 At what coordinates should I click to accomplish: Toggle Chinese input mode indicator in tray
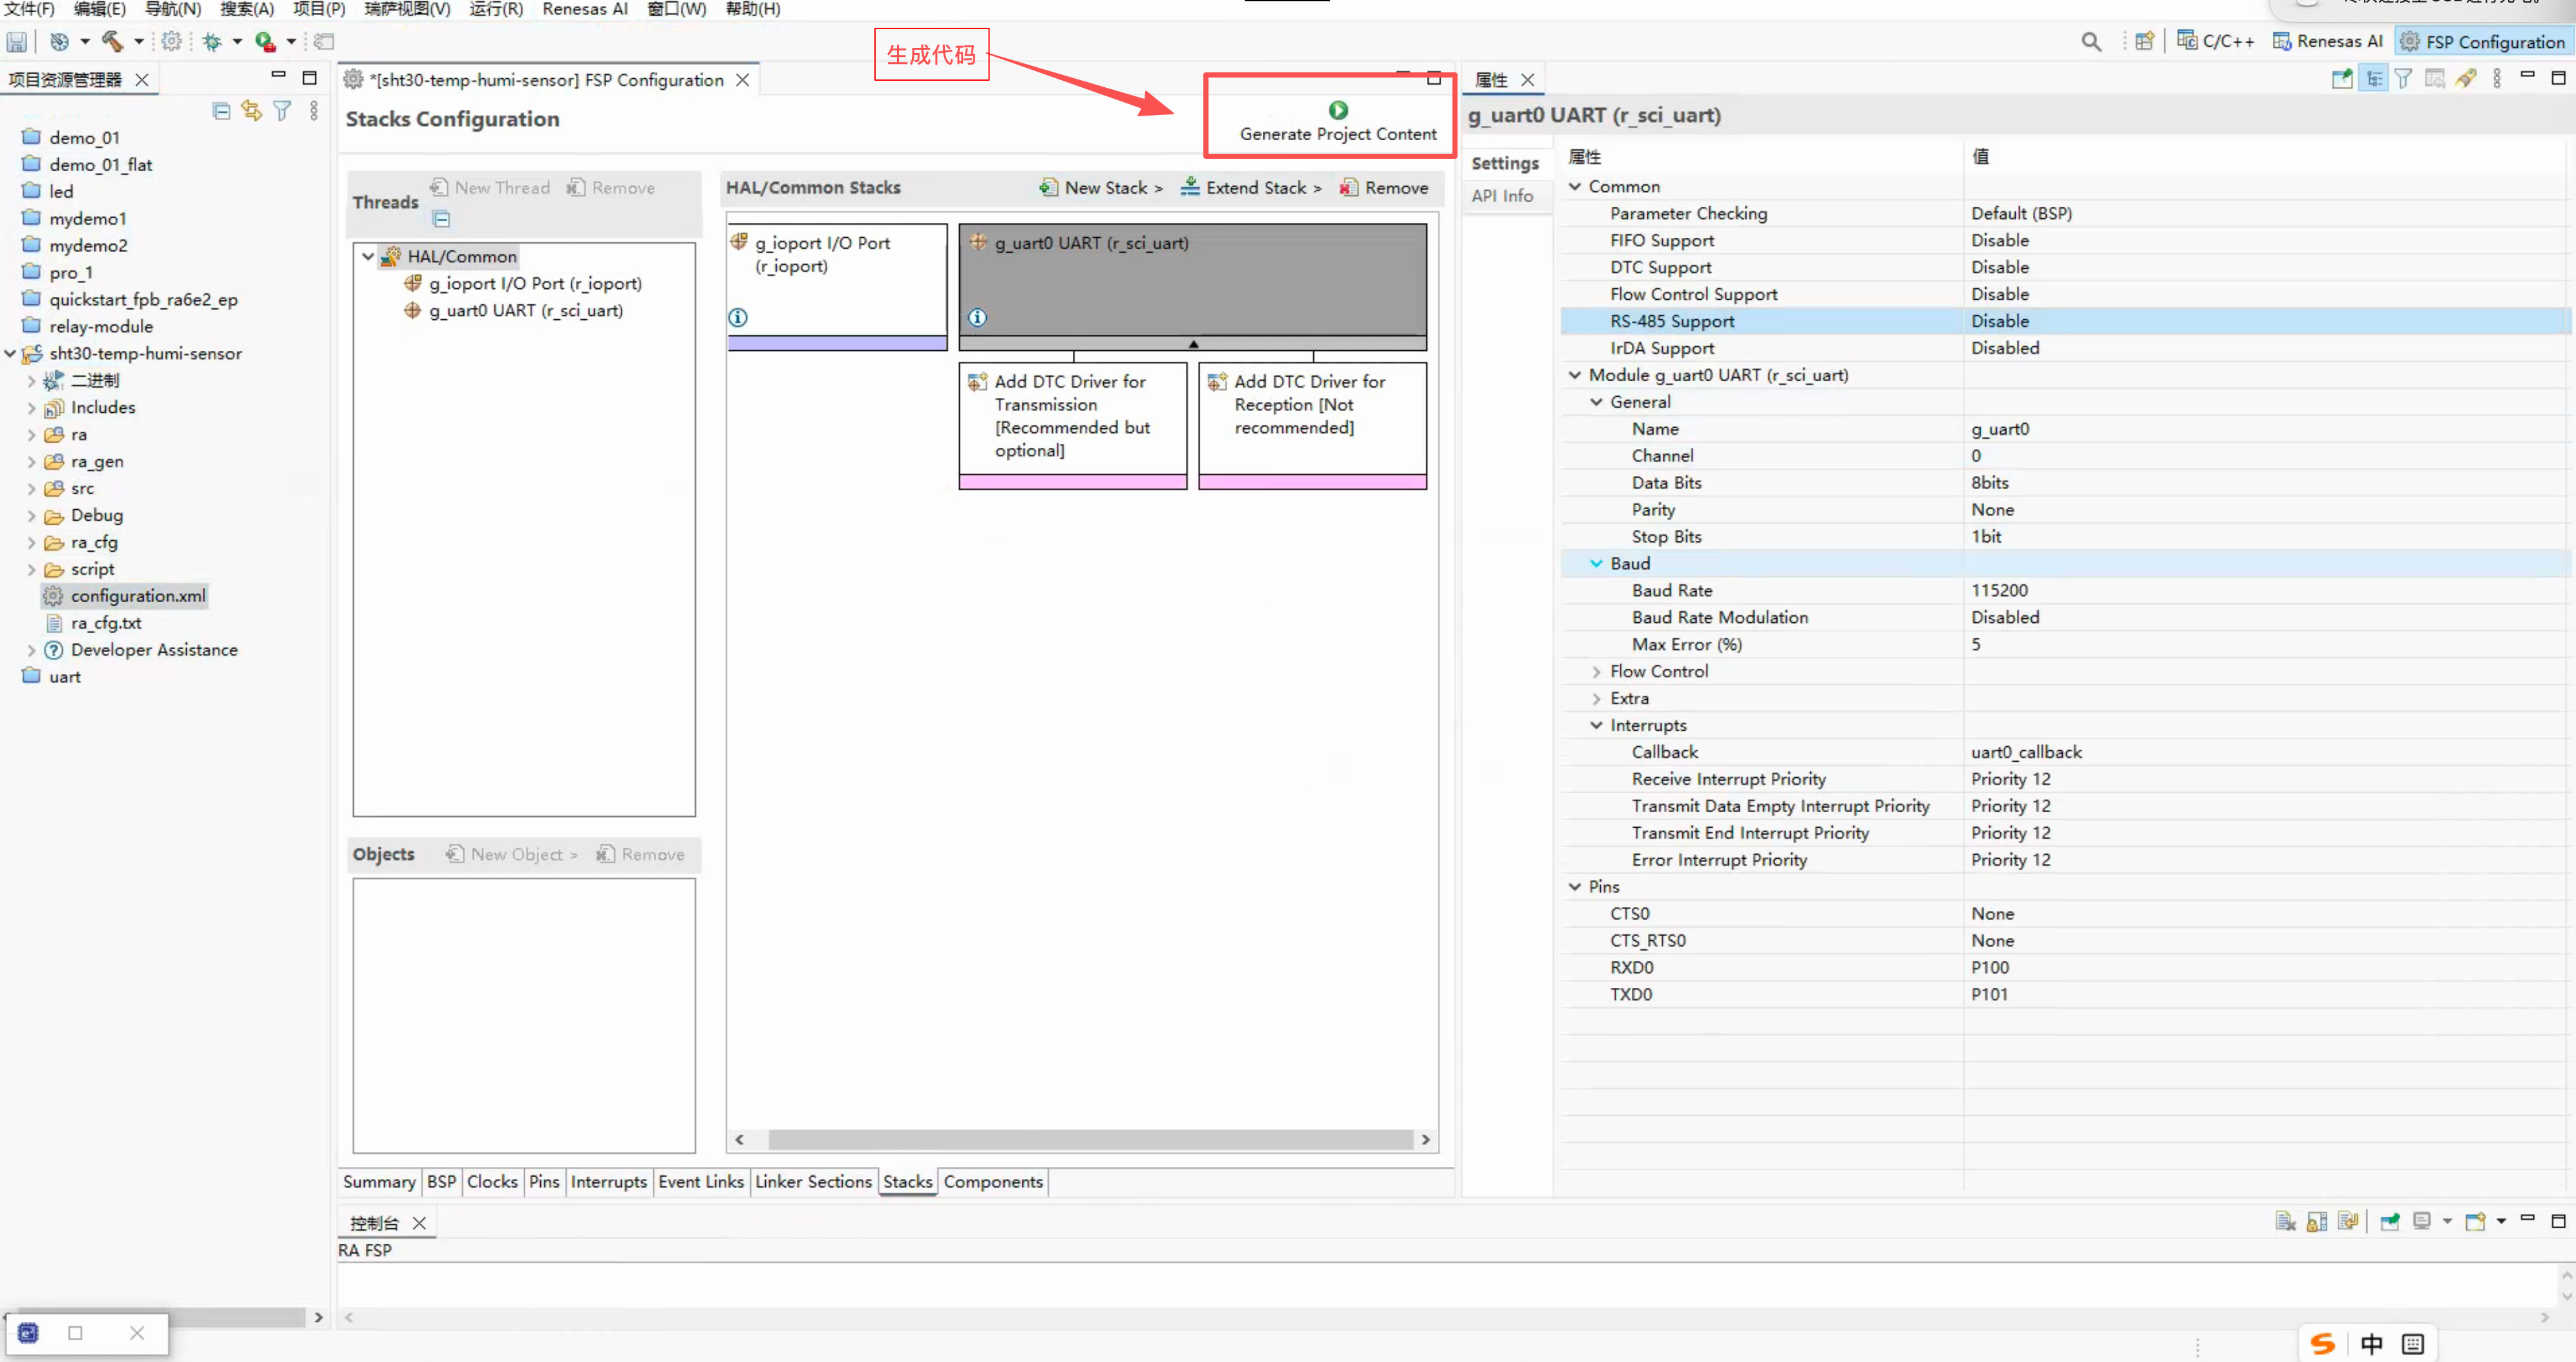click(2371, 1344)
